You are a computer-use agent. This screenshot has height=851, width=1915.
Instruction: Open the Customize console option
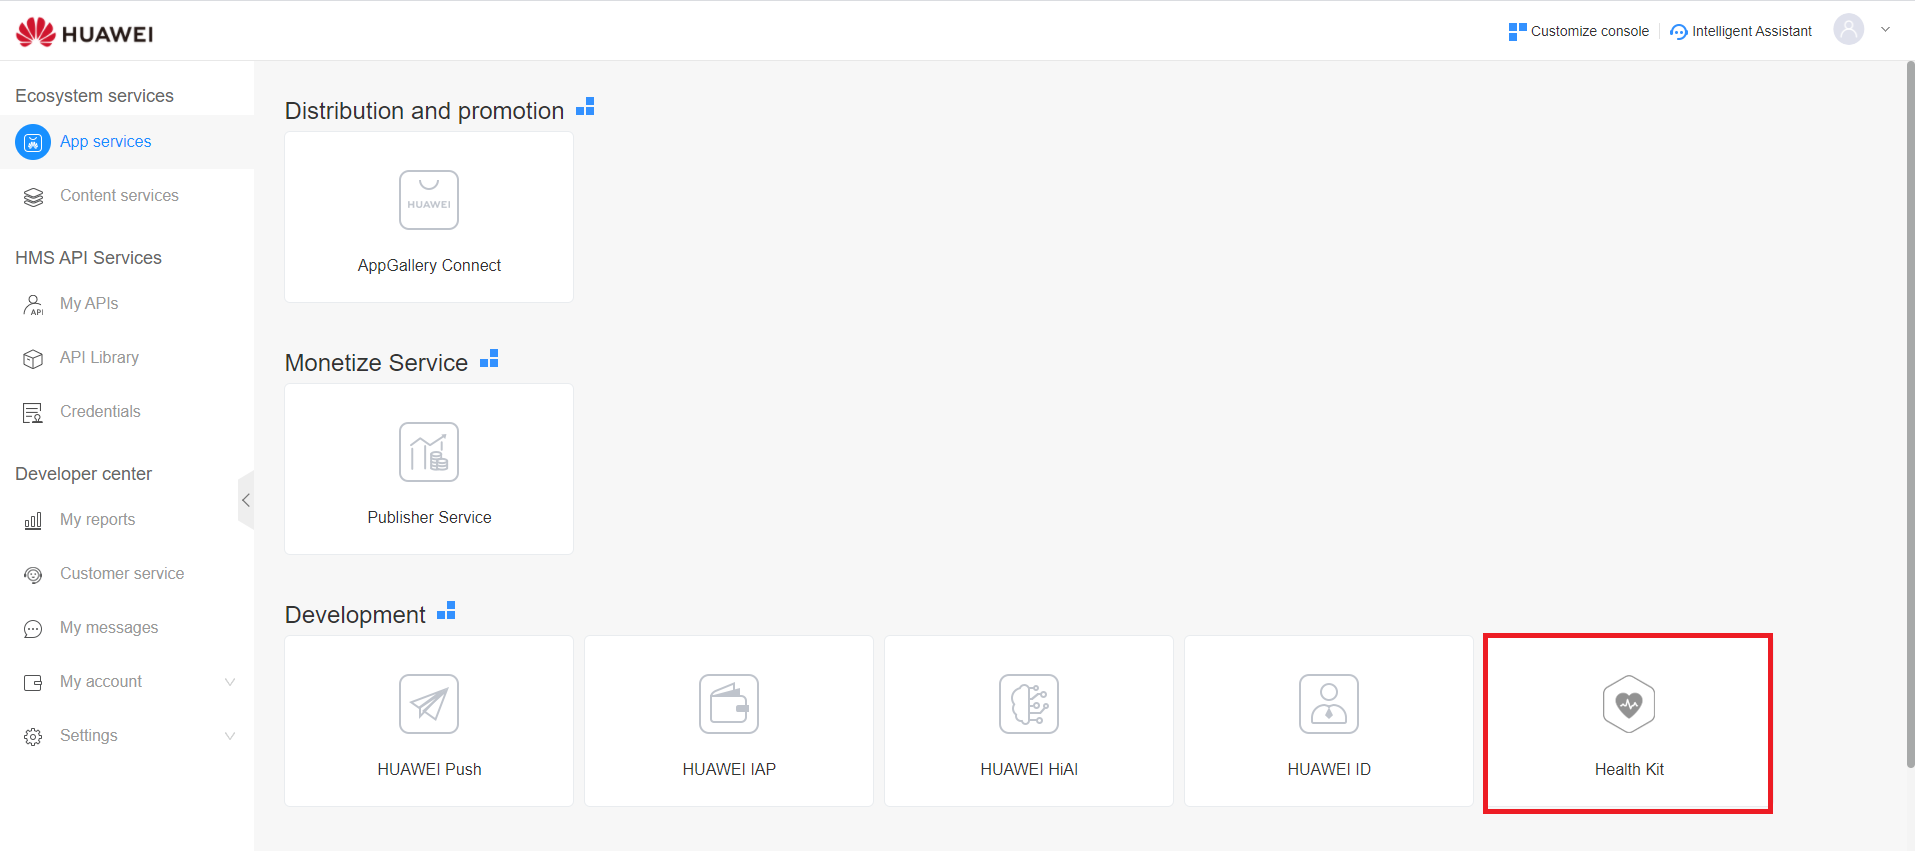click(x=1579, y=31)
